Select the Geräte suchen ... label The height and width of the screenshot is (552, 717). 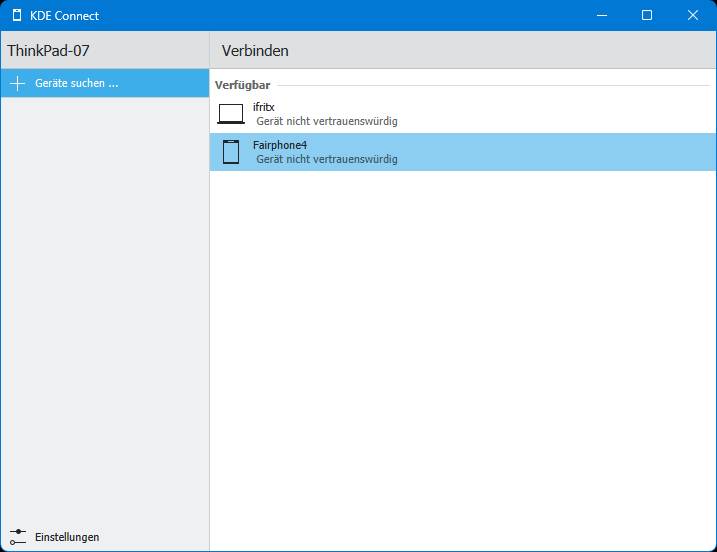click(x=77, y=83)
